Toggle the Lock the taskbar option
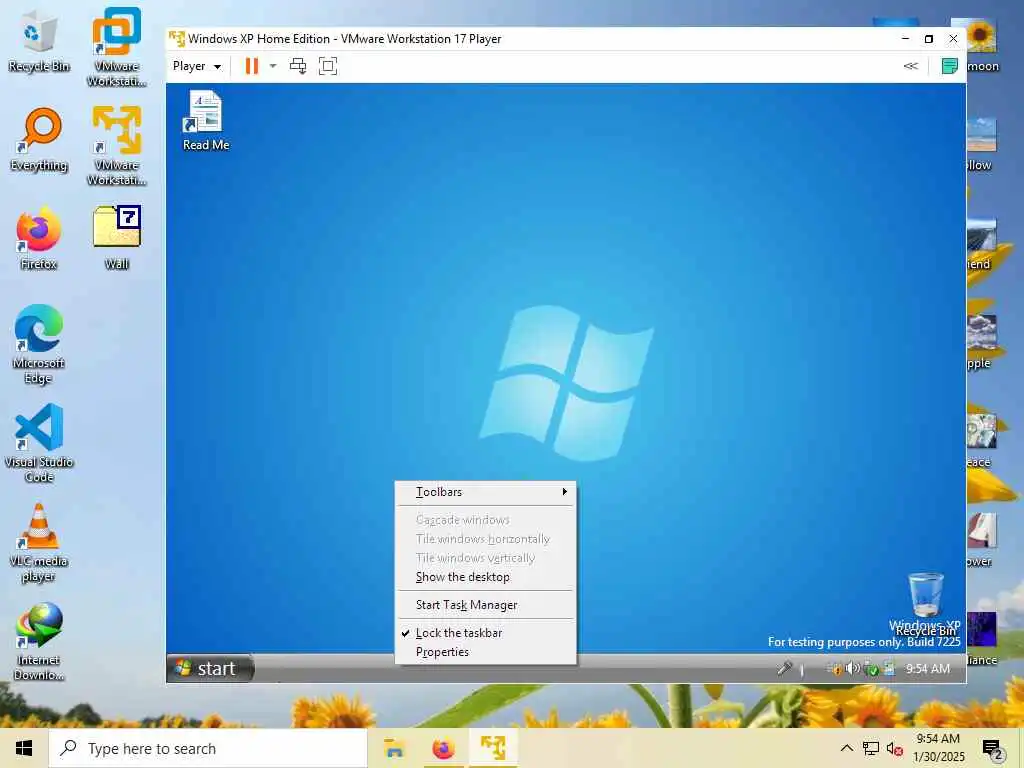Image resolution: width=1024 pixels, height=768 pixels. click(485, 633)
